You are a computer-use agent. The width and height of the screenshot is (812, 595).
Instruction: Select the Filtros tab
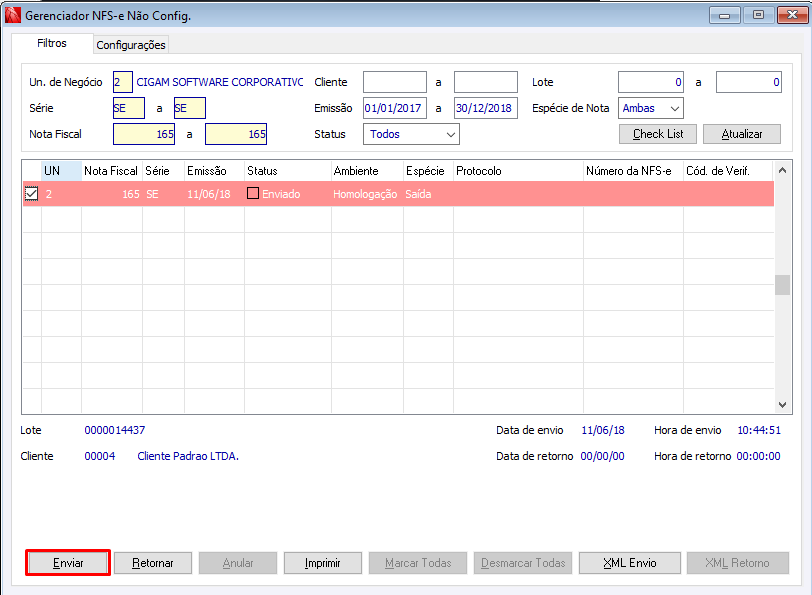pos(52,43)
